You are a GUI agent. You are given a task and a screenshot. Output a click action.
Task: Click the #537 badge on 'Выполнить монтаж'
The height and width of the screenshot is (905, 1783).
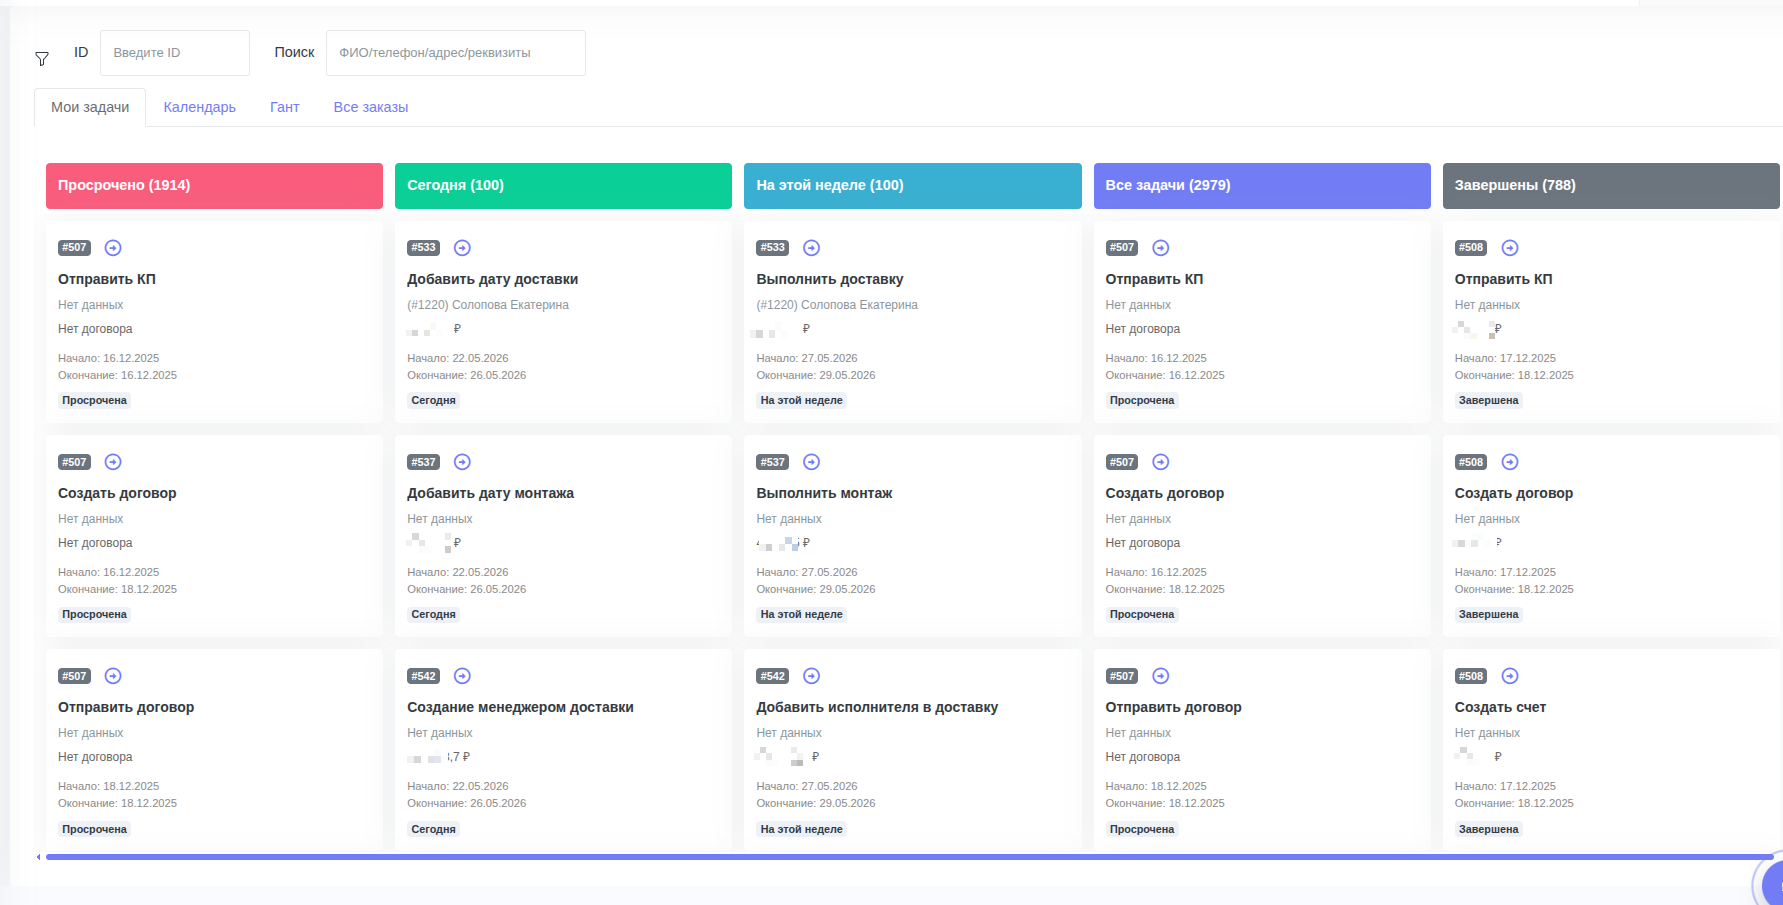coord(773,462)
